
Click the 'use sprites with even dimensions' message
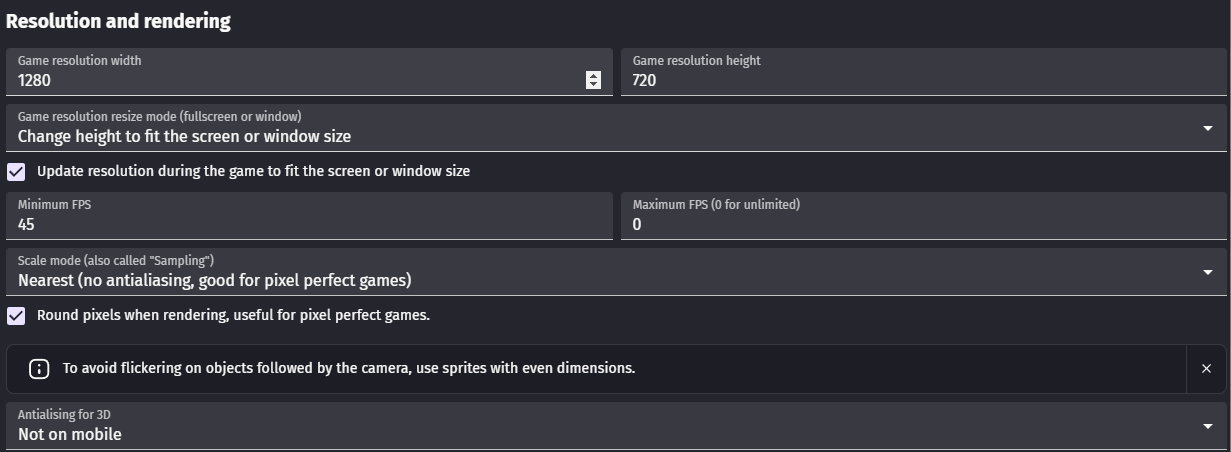[x=349, y=368]
